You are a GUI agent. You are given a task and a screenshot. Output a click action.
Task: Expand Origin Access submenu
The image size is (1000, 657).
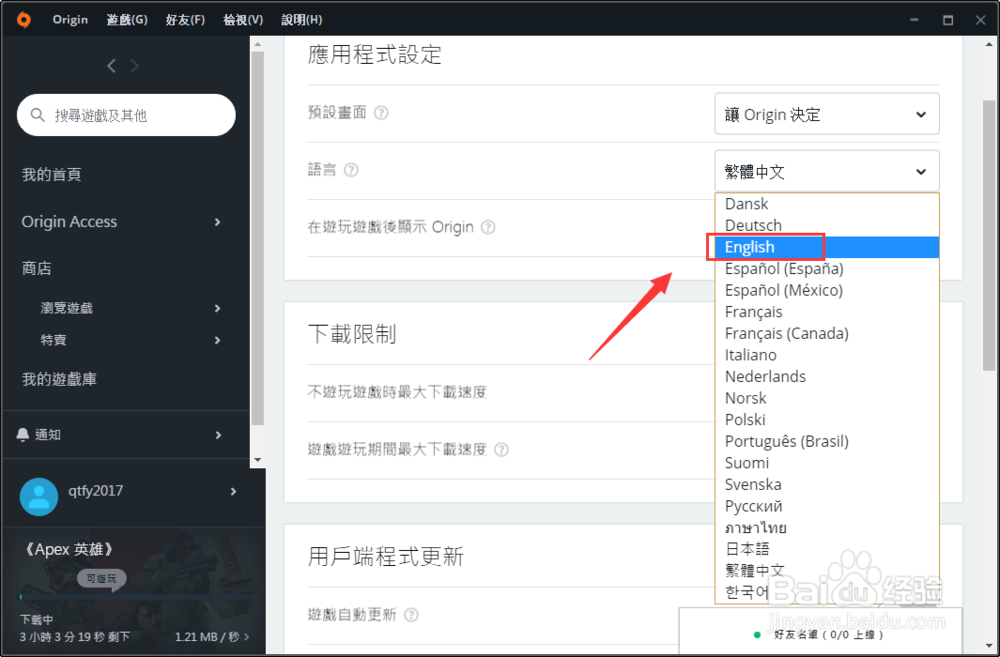217,222
